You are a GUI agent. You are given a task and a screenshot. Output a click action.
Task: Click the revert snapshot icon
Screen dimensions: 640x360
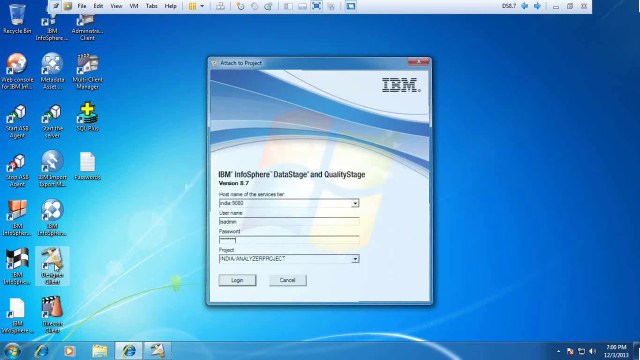coord(254,6)
